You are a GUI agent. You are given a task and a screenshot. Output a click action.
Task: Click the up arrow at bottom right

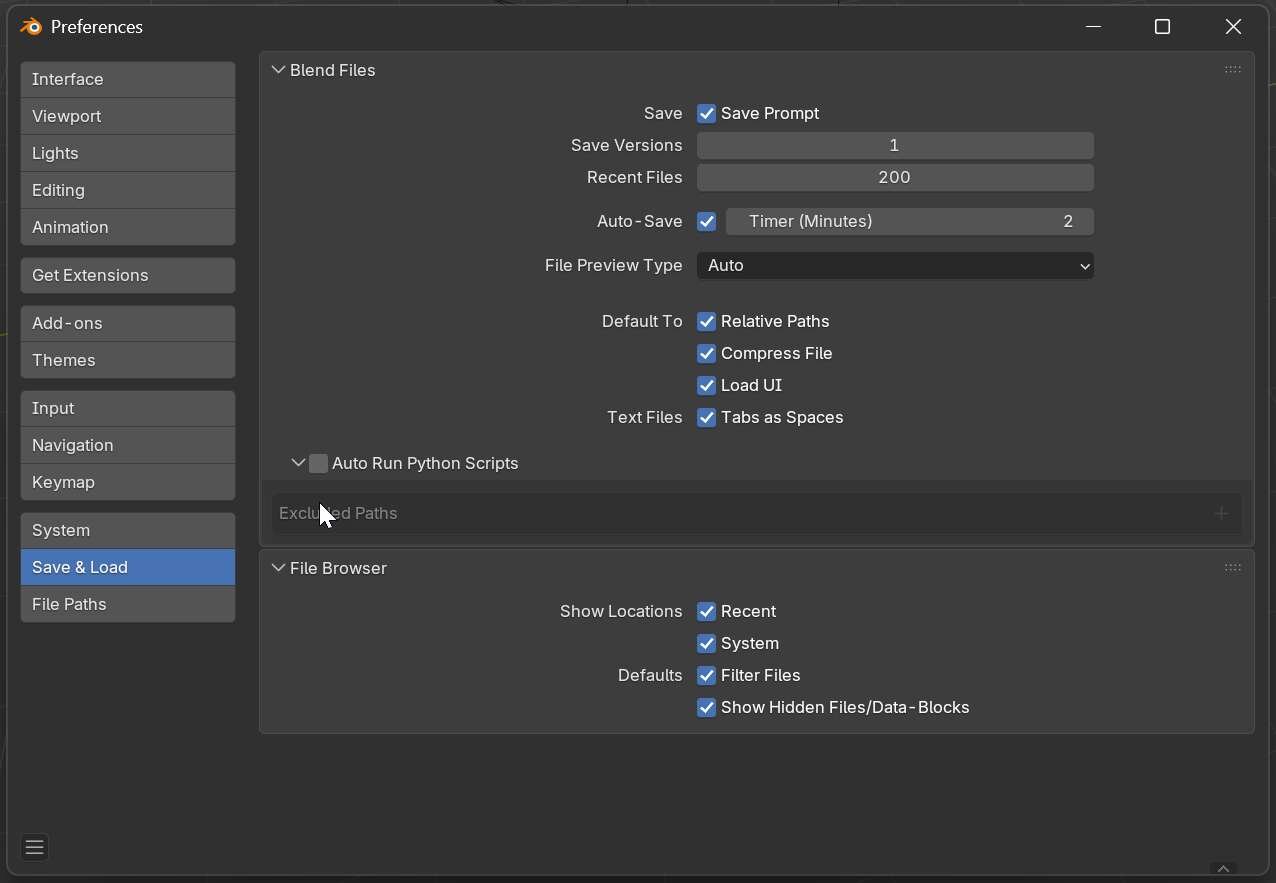(1223, 868)
